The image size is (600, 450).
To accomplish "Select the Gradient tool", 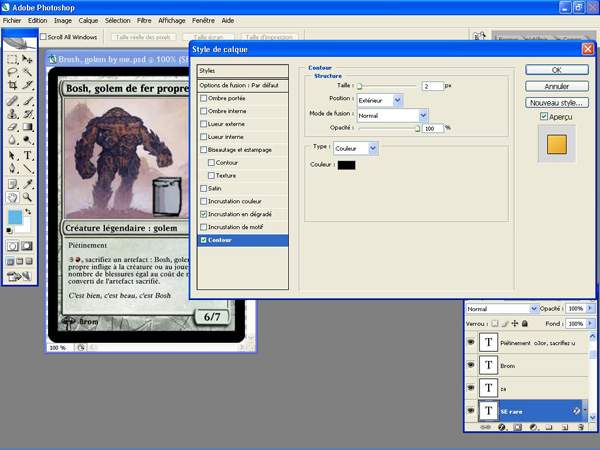I will pos(27,127).
